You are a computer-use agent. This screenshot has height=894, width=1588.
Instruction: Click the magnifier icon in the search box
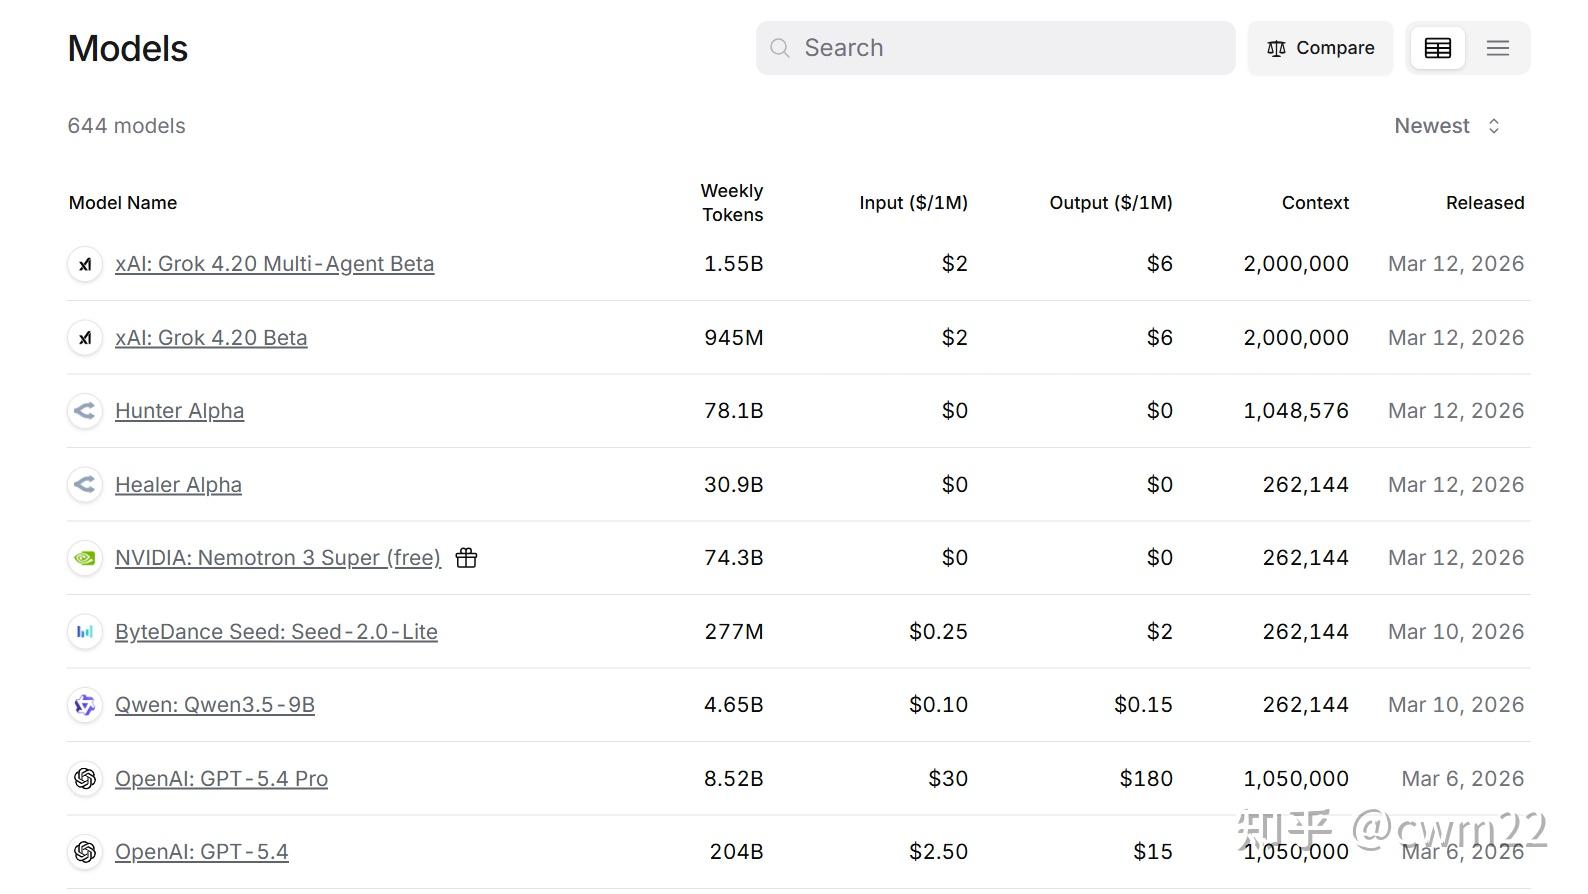[780, 48]
